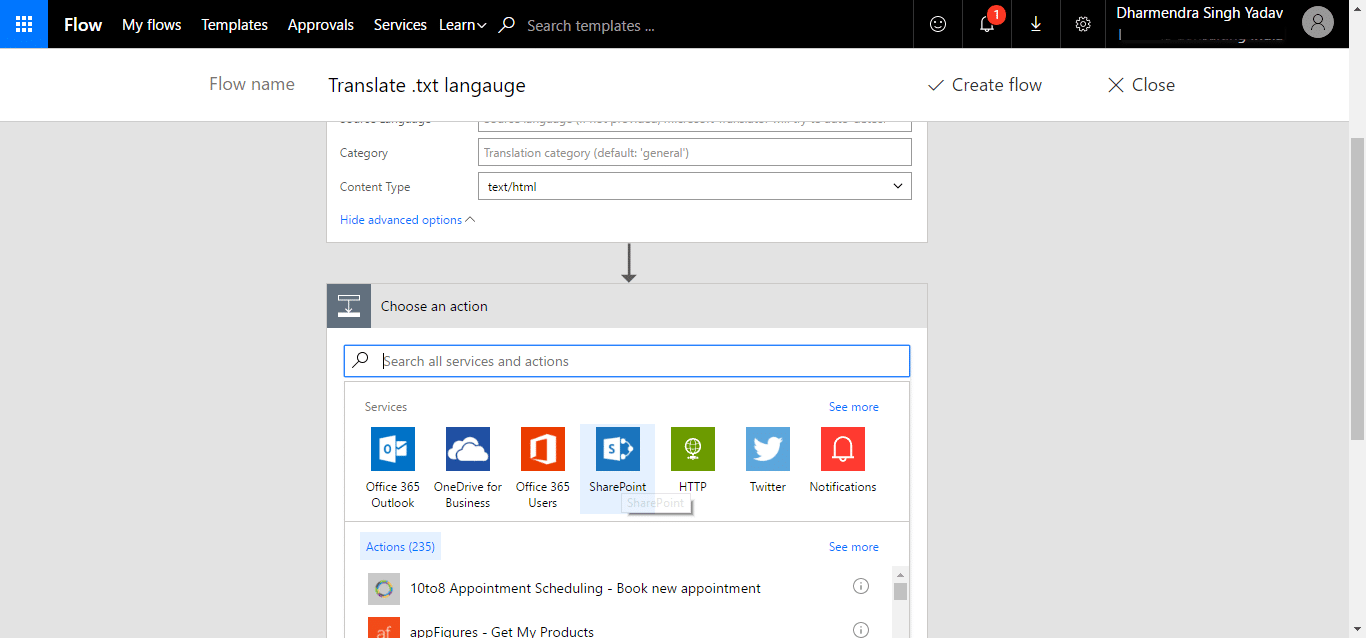Click the Search all services and actions box
This screenshot has width=1366, height=638.
coord(627,361)
